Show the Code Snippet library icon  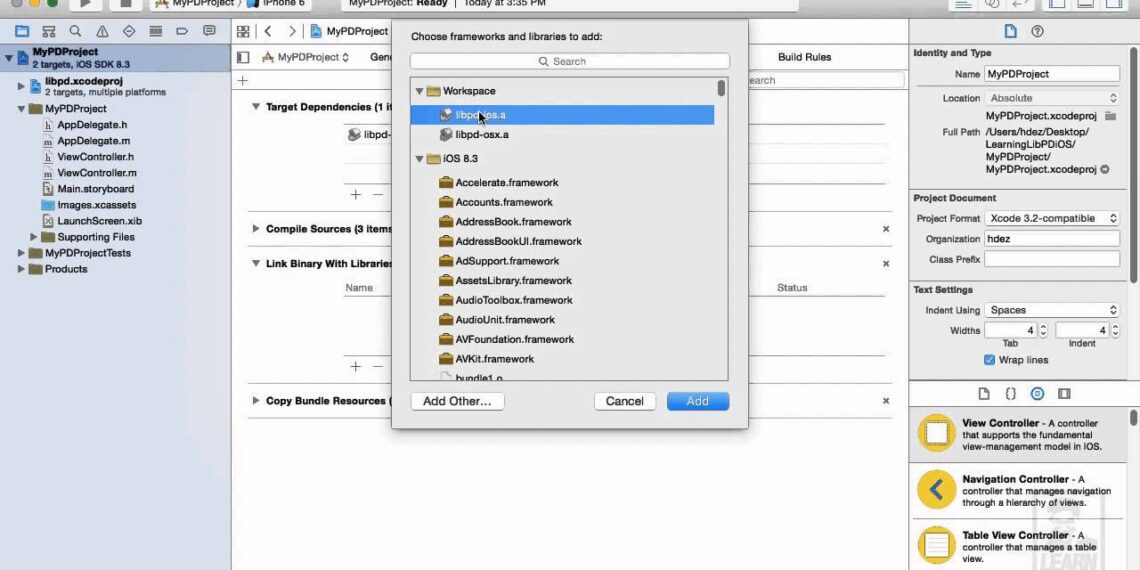point(1011,393)
